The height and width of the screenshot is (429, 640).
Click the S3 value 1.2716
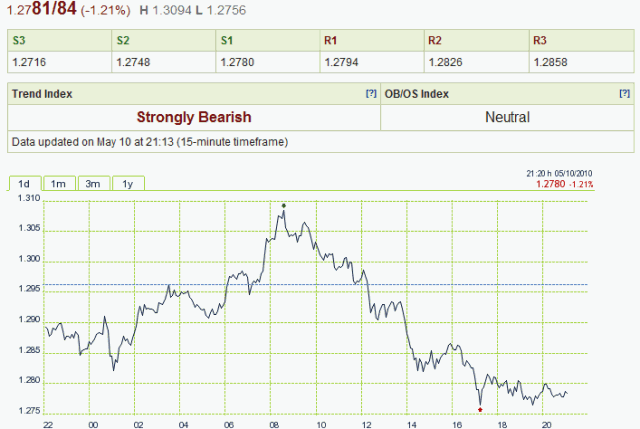pyautogui.click(x=27, y=61)
